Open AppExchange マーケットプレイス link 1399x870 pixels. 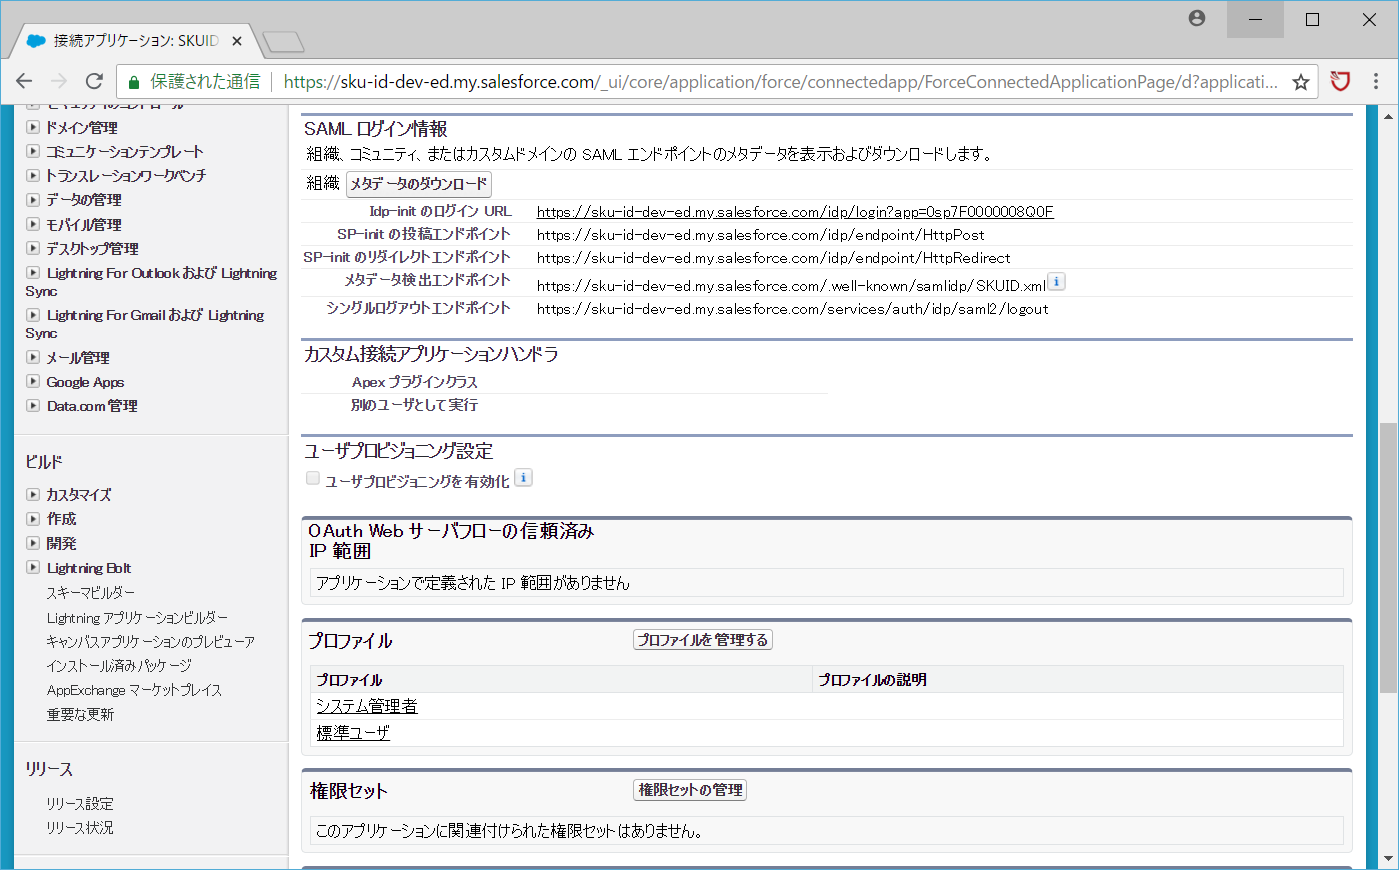pos(134,690)
